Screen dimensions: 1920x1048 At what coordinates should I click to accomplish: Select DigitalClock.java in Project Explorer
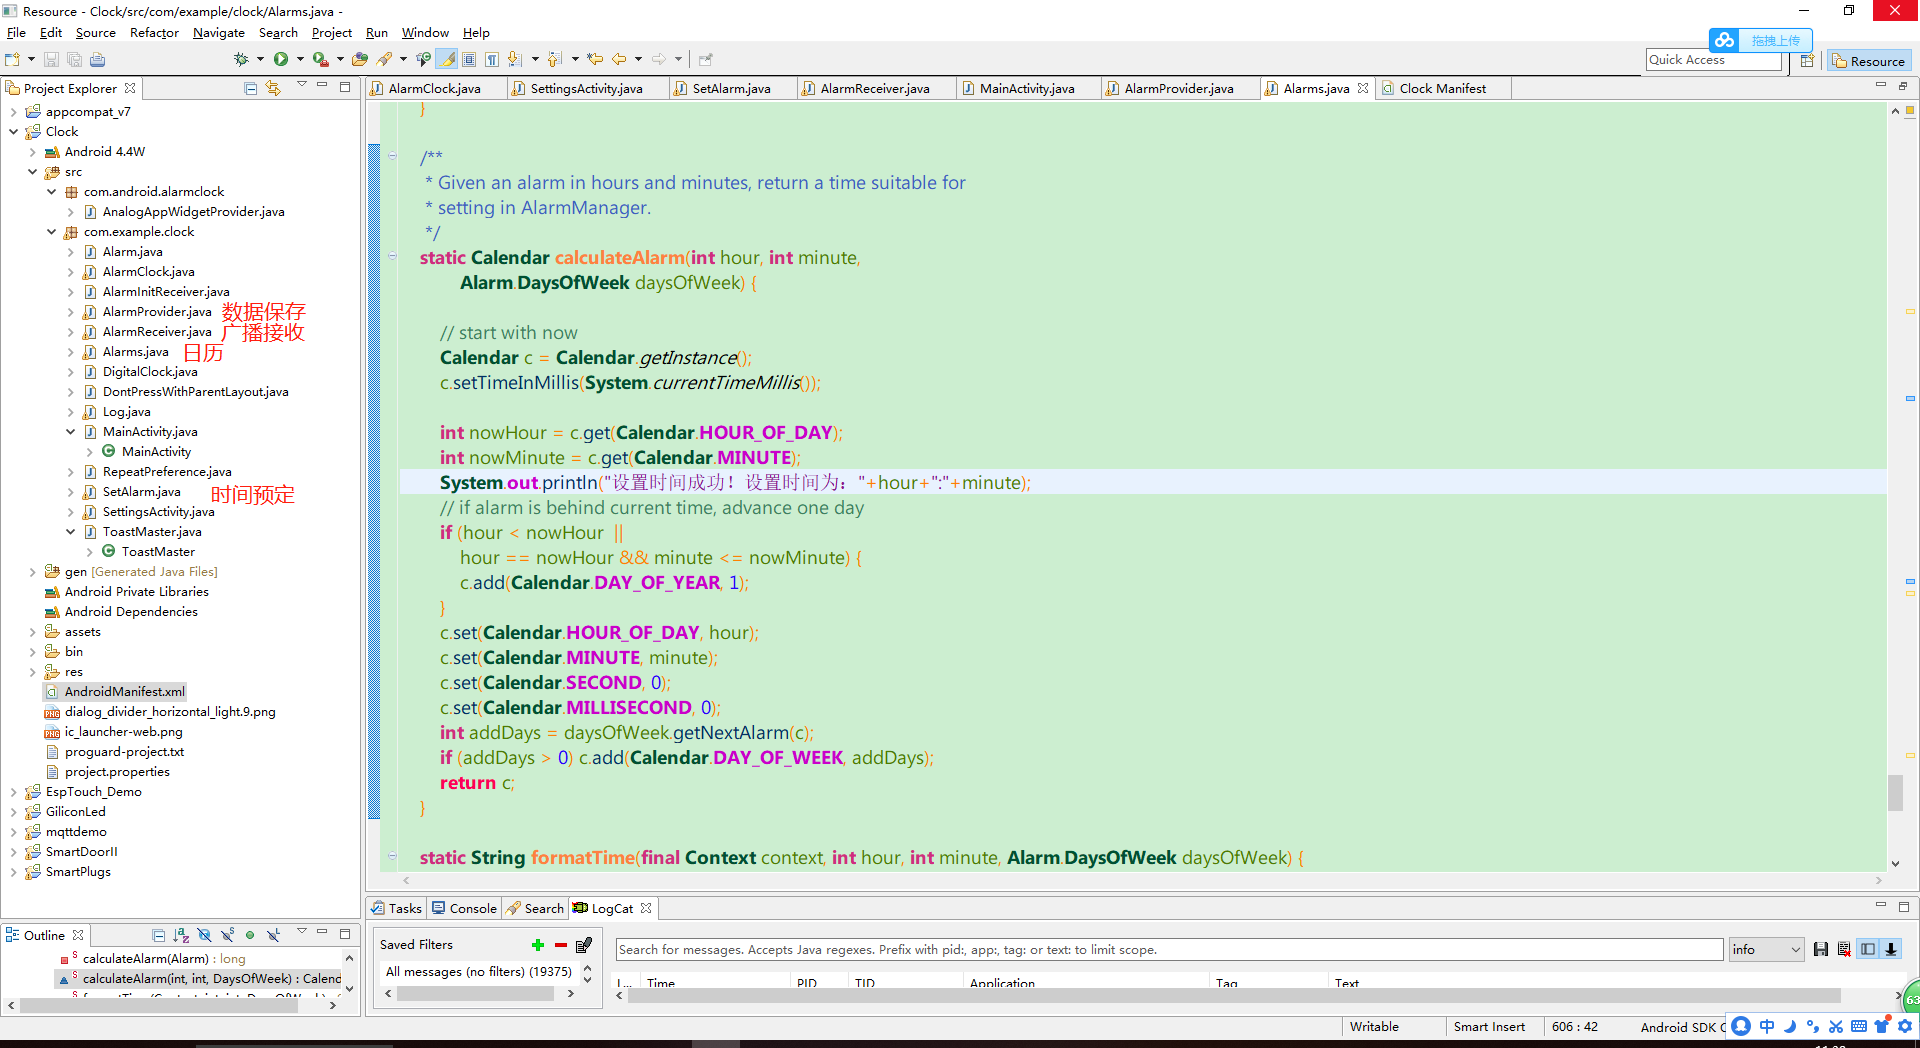point(150,371)
